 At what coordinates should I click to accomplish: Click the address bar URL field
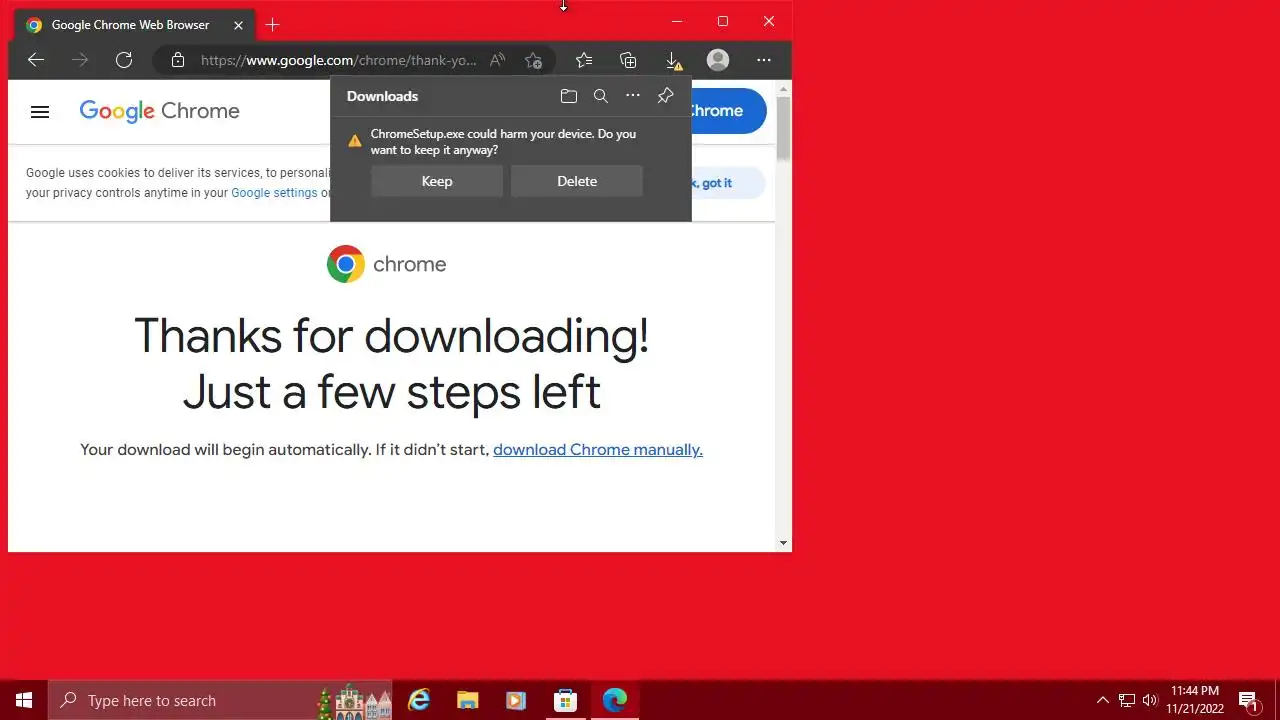coord(338,60)
